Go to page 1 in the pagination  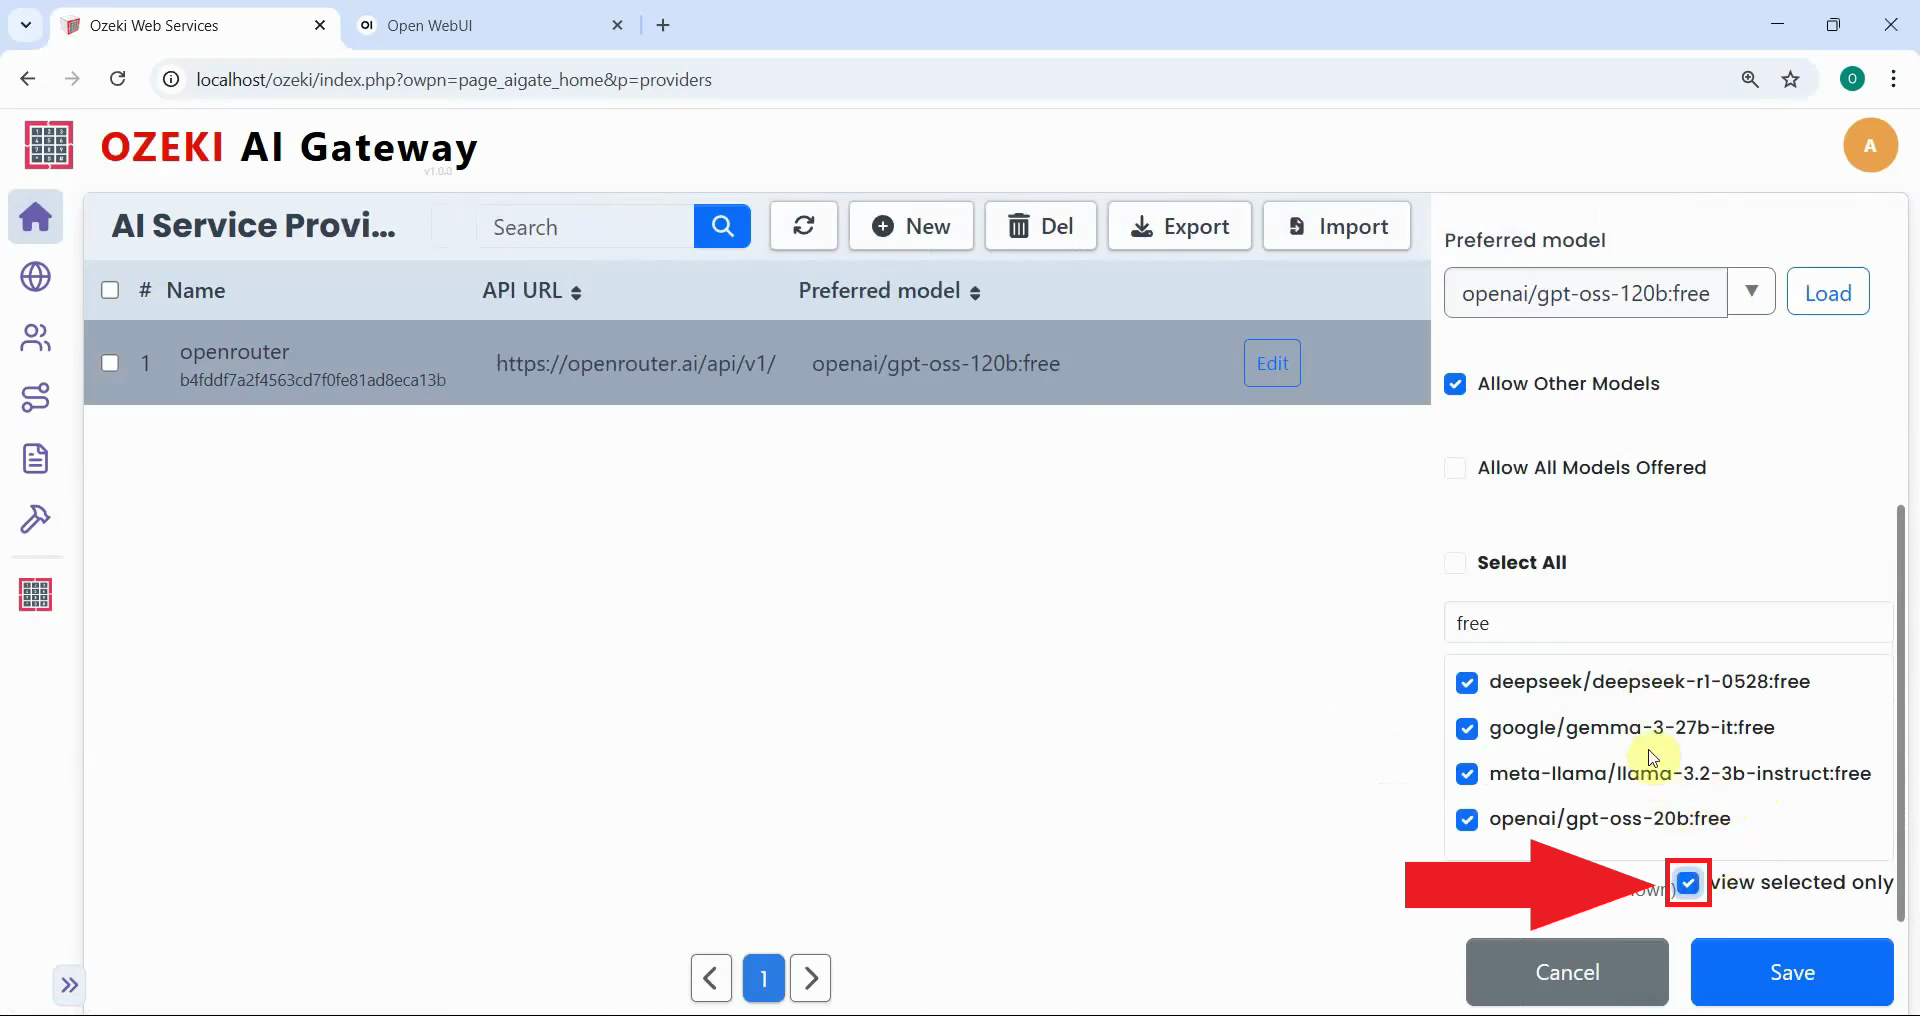[x=763, y=978]
